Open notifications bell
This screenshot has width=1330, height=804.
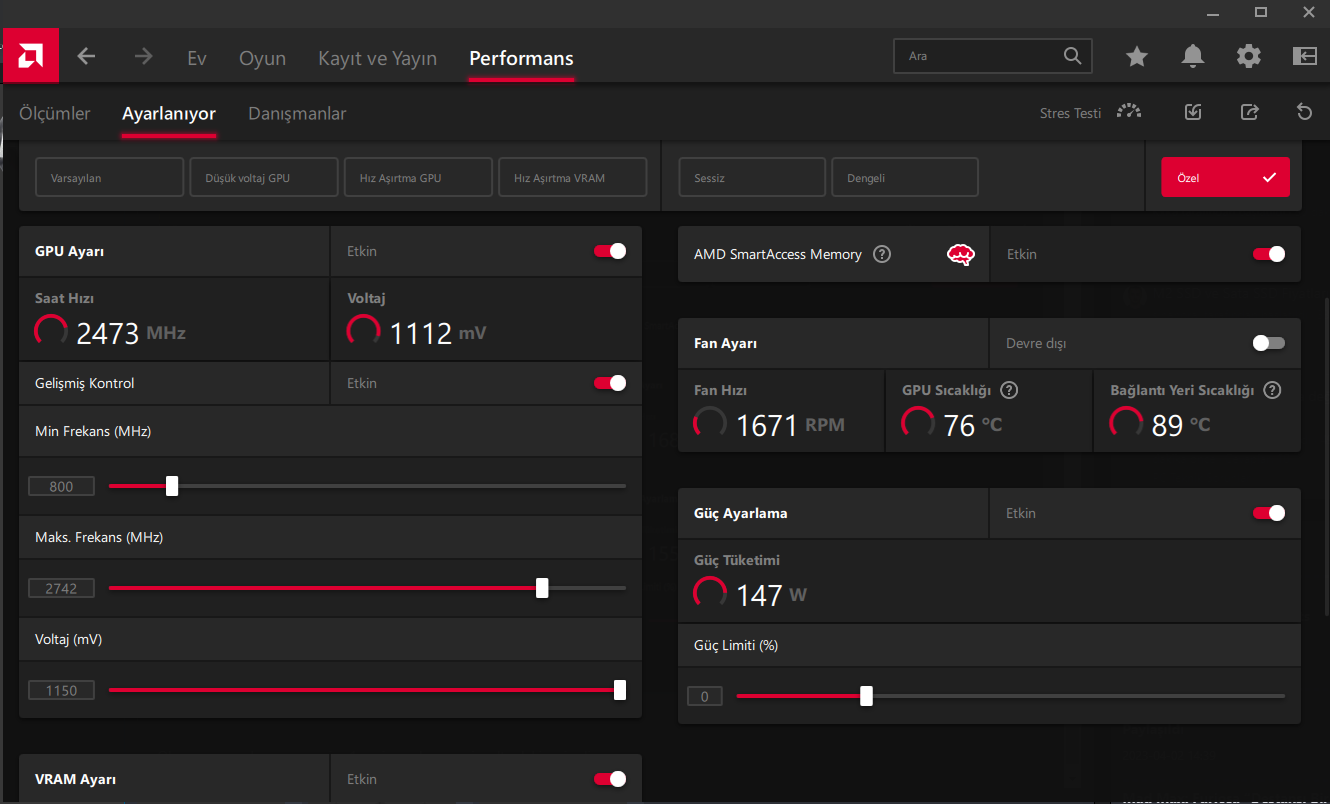[1193, 56]
